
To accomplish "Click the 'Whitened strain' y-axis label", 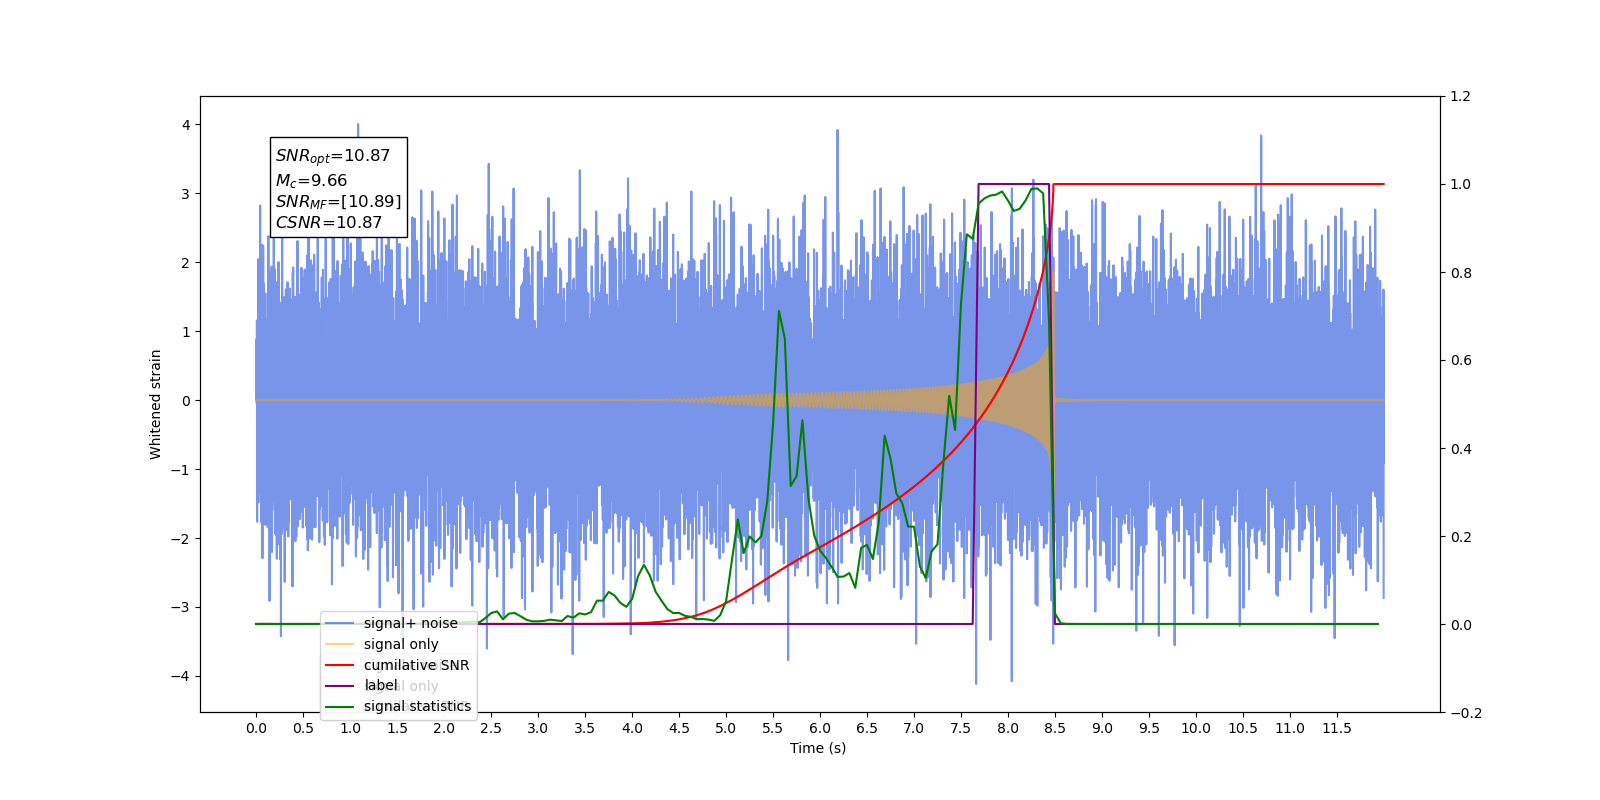I will click(155, 404).
